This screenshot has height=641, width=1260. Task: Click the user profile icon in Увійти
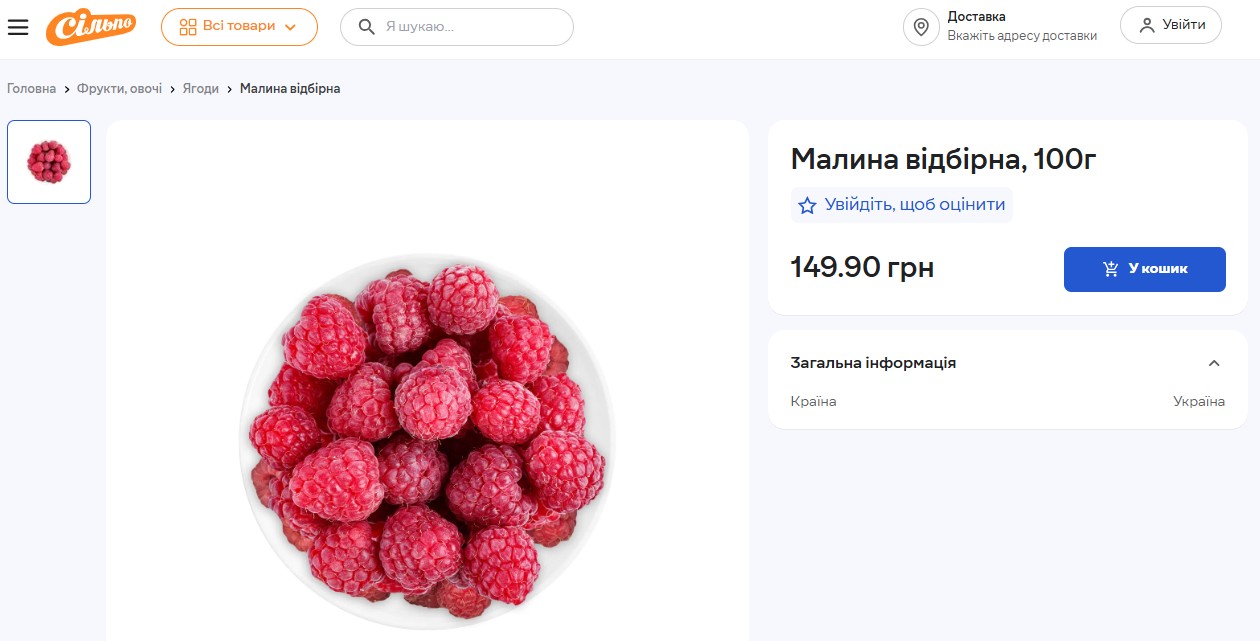1146,26
